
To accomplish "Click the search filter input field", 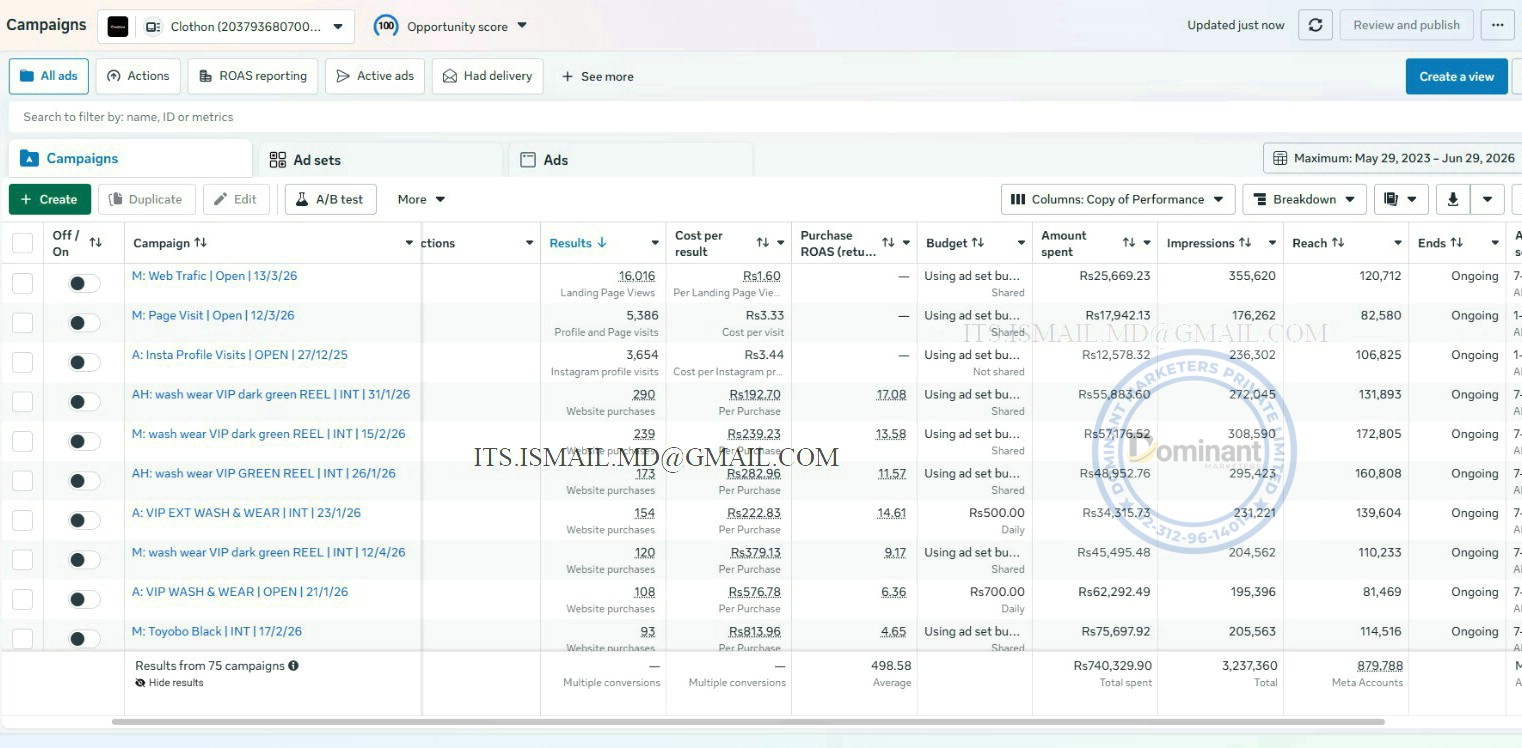I will coord(760,117).
